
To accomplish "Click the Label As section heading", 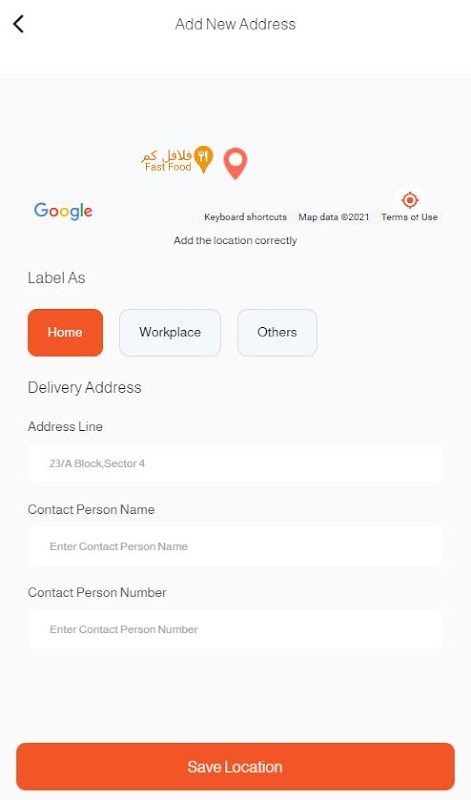I will [57, 278].
